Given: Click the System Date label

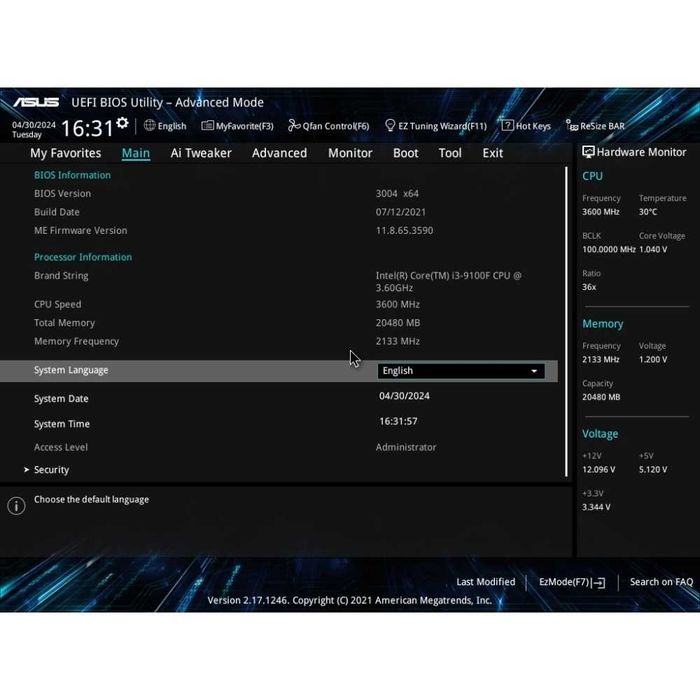Looking at the screenshot, I should tap(61, 399).
